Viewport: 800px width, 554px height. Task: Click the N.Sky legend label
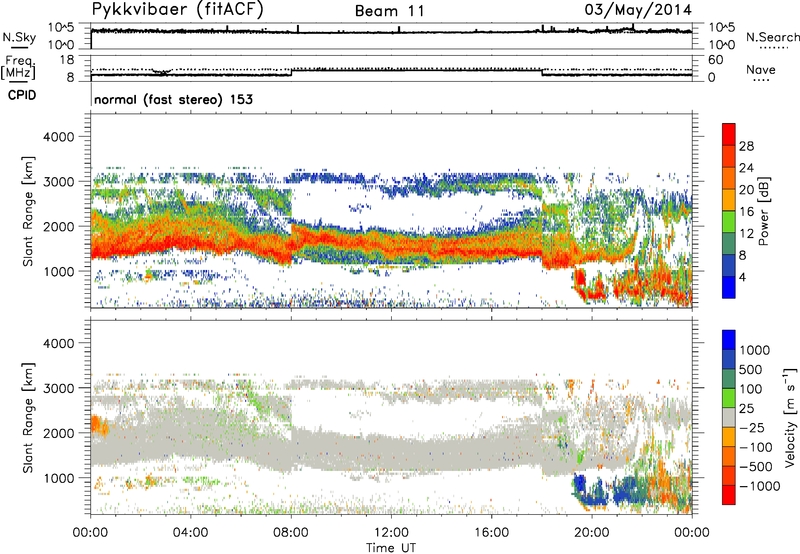(x=19, y=37)
